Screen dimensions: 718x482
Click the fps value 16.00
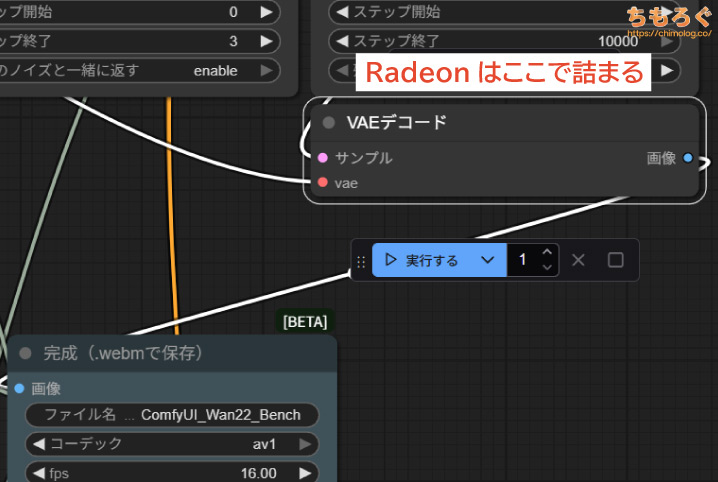(259, 473)
